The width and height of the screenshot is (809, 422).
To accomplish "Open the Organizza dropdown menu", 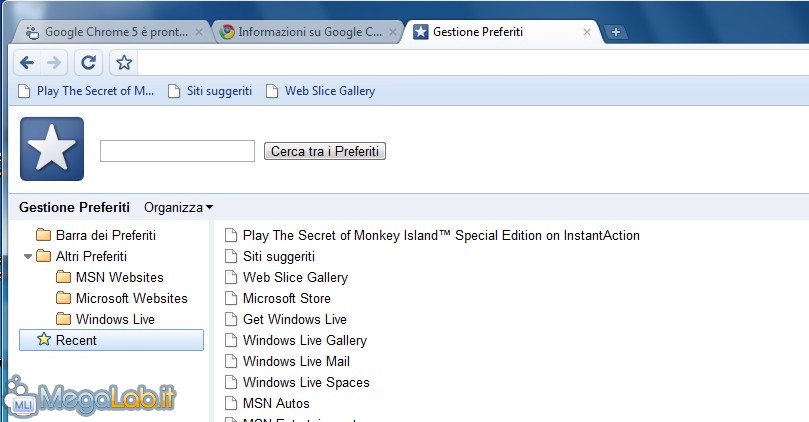I will pos(178,207).
